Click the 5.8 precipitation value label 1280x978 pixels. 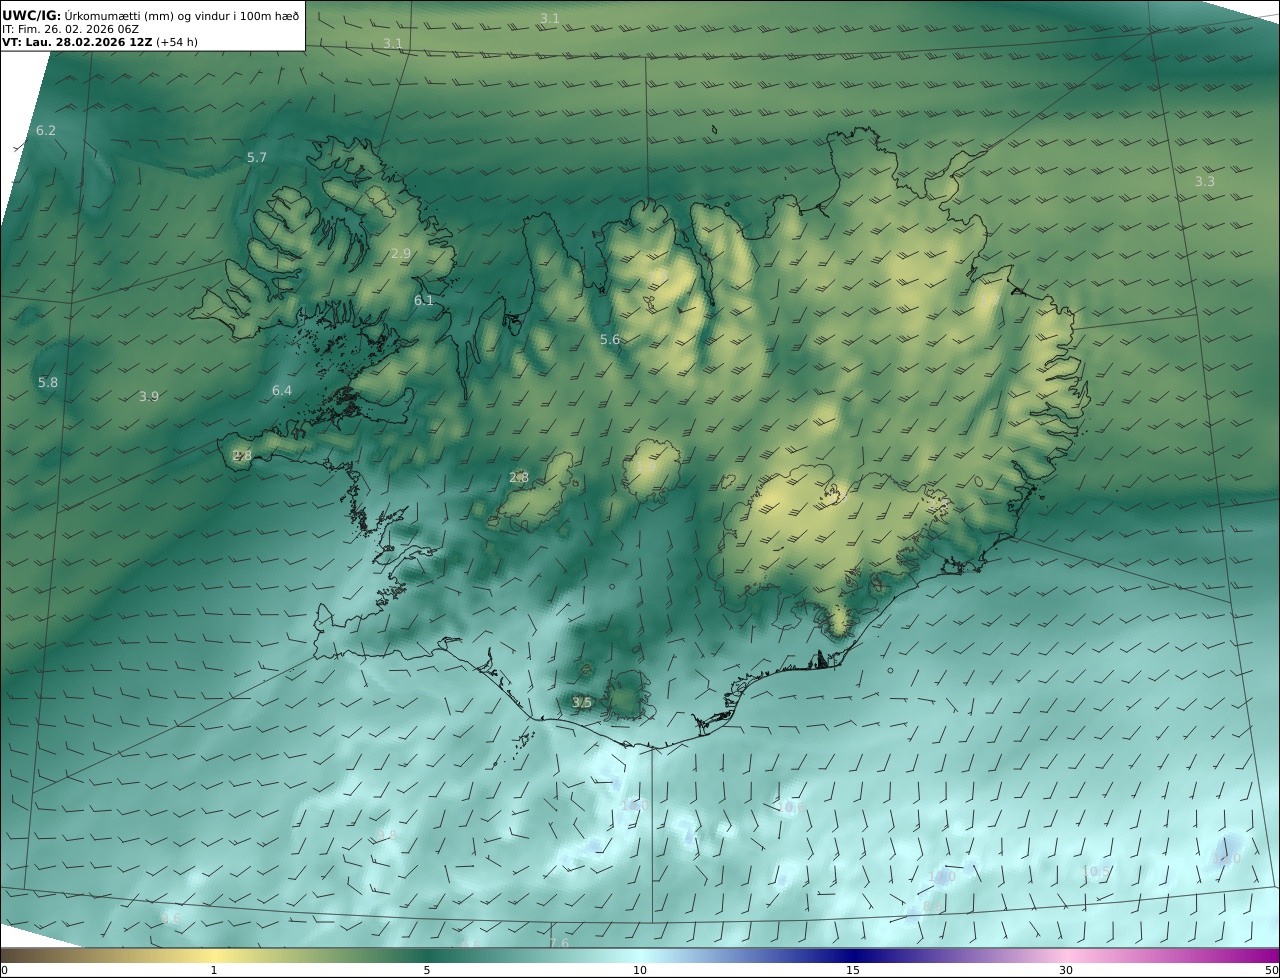(48, 383)
